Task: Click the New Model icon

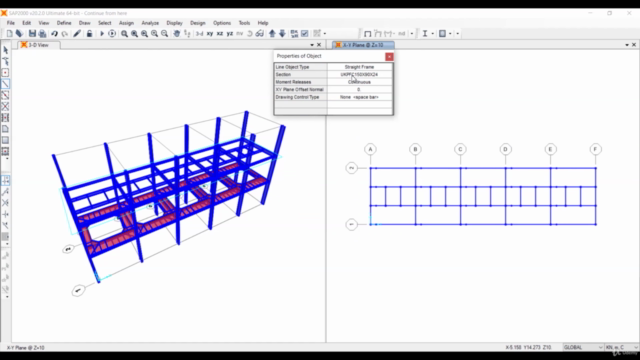Action: coord(9,33)
